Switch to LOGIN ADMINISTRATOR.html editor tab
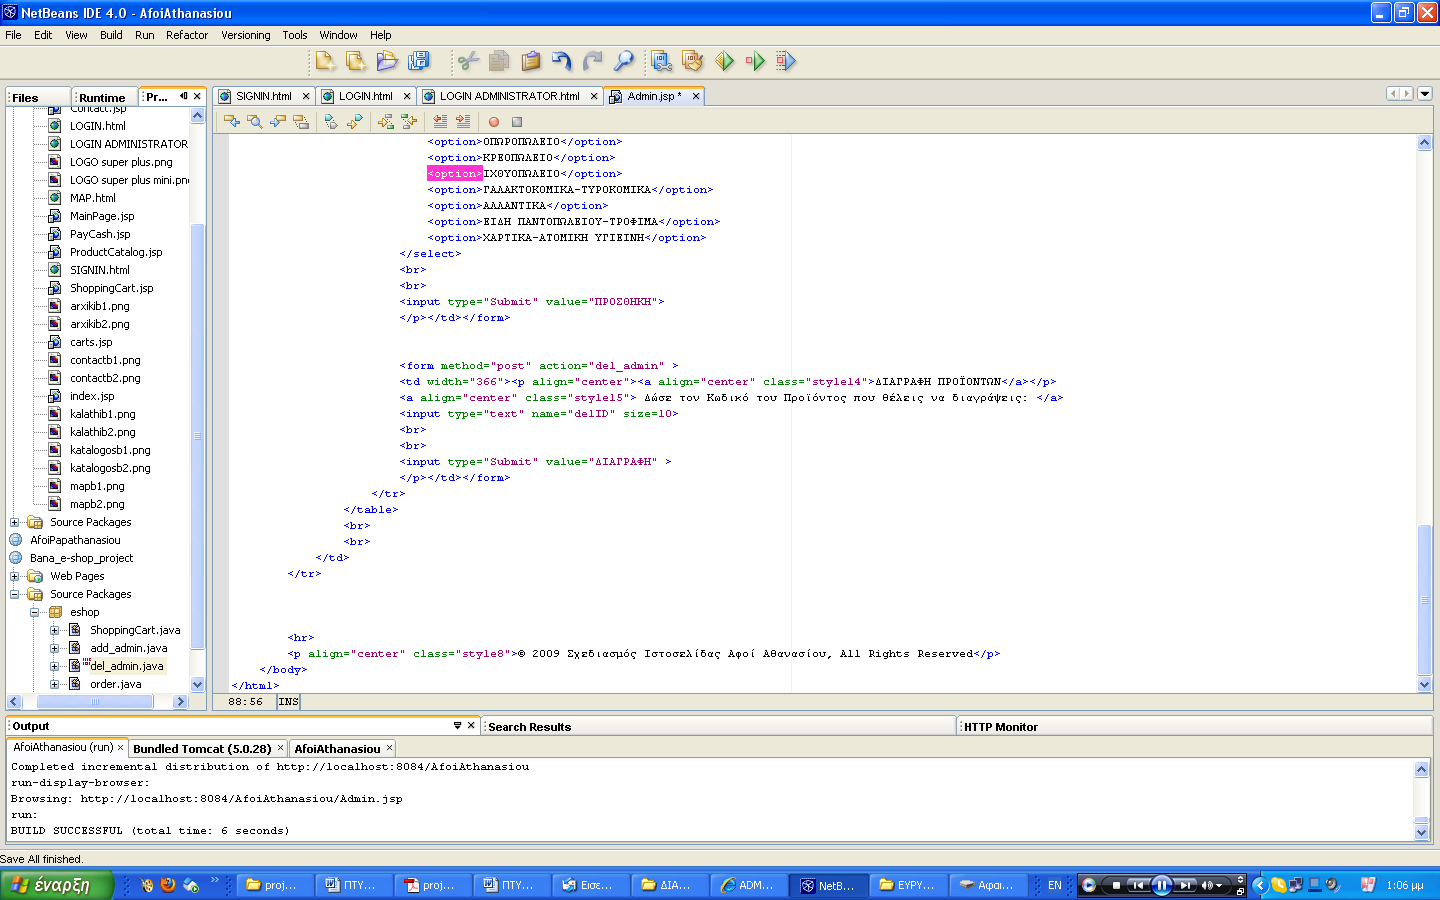This screenshot has height=900, width=1440. tap(509, 96)
